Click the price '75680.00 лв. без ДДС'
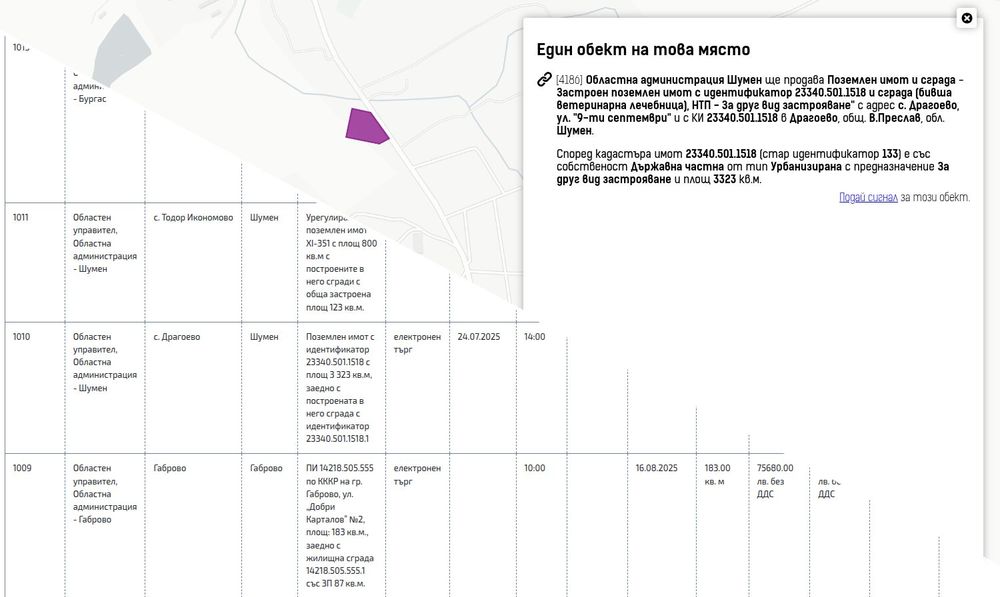 click(775, 481)
